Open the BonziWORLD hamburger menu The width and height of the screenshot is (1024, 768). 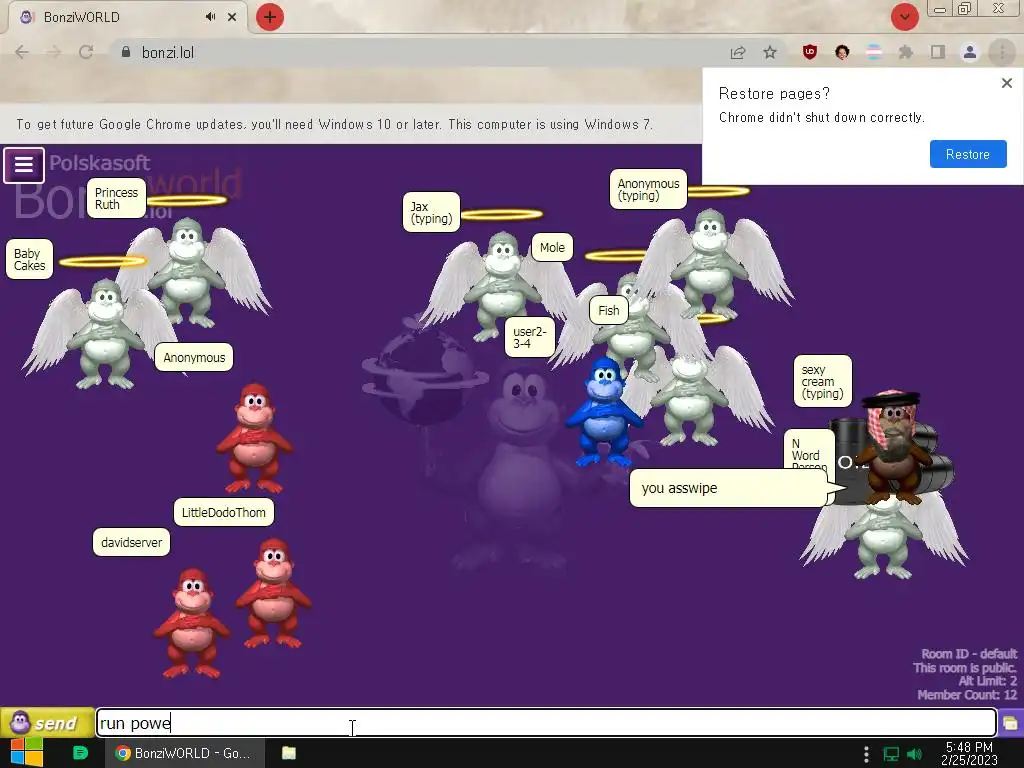[x=24, y=165]
